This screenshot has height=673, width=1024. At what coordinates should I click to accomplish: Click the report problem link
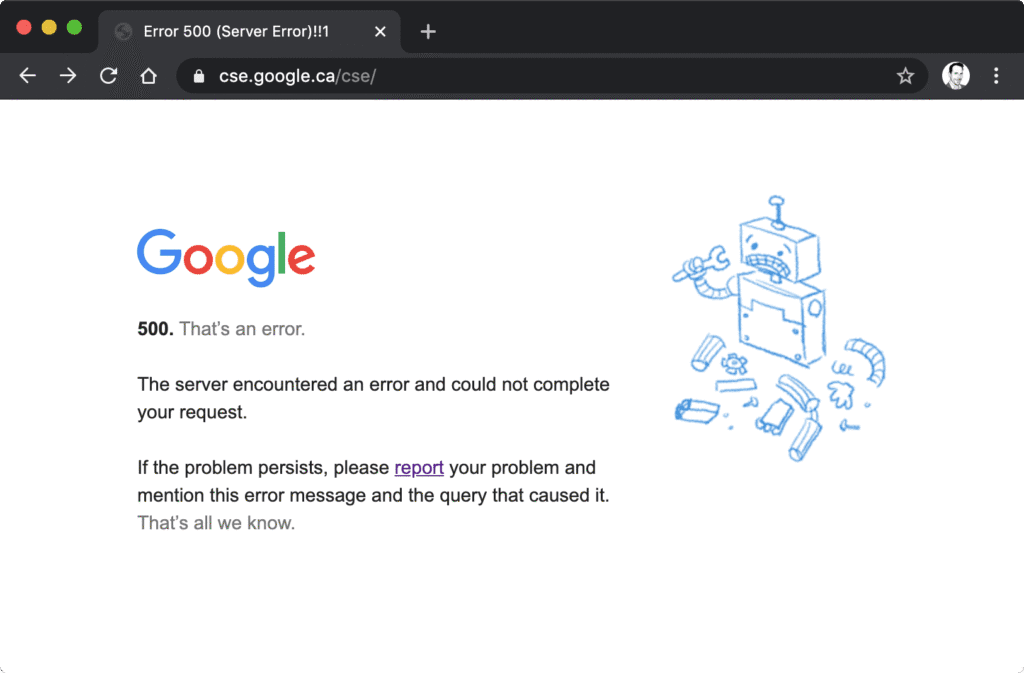[x=419, y=467]
